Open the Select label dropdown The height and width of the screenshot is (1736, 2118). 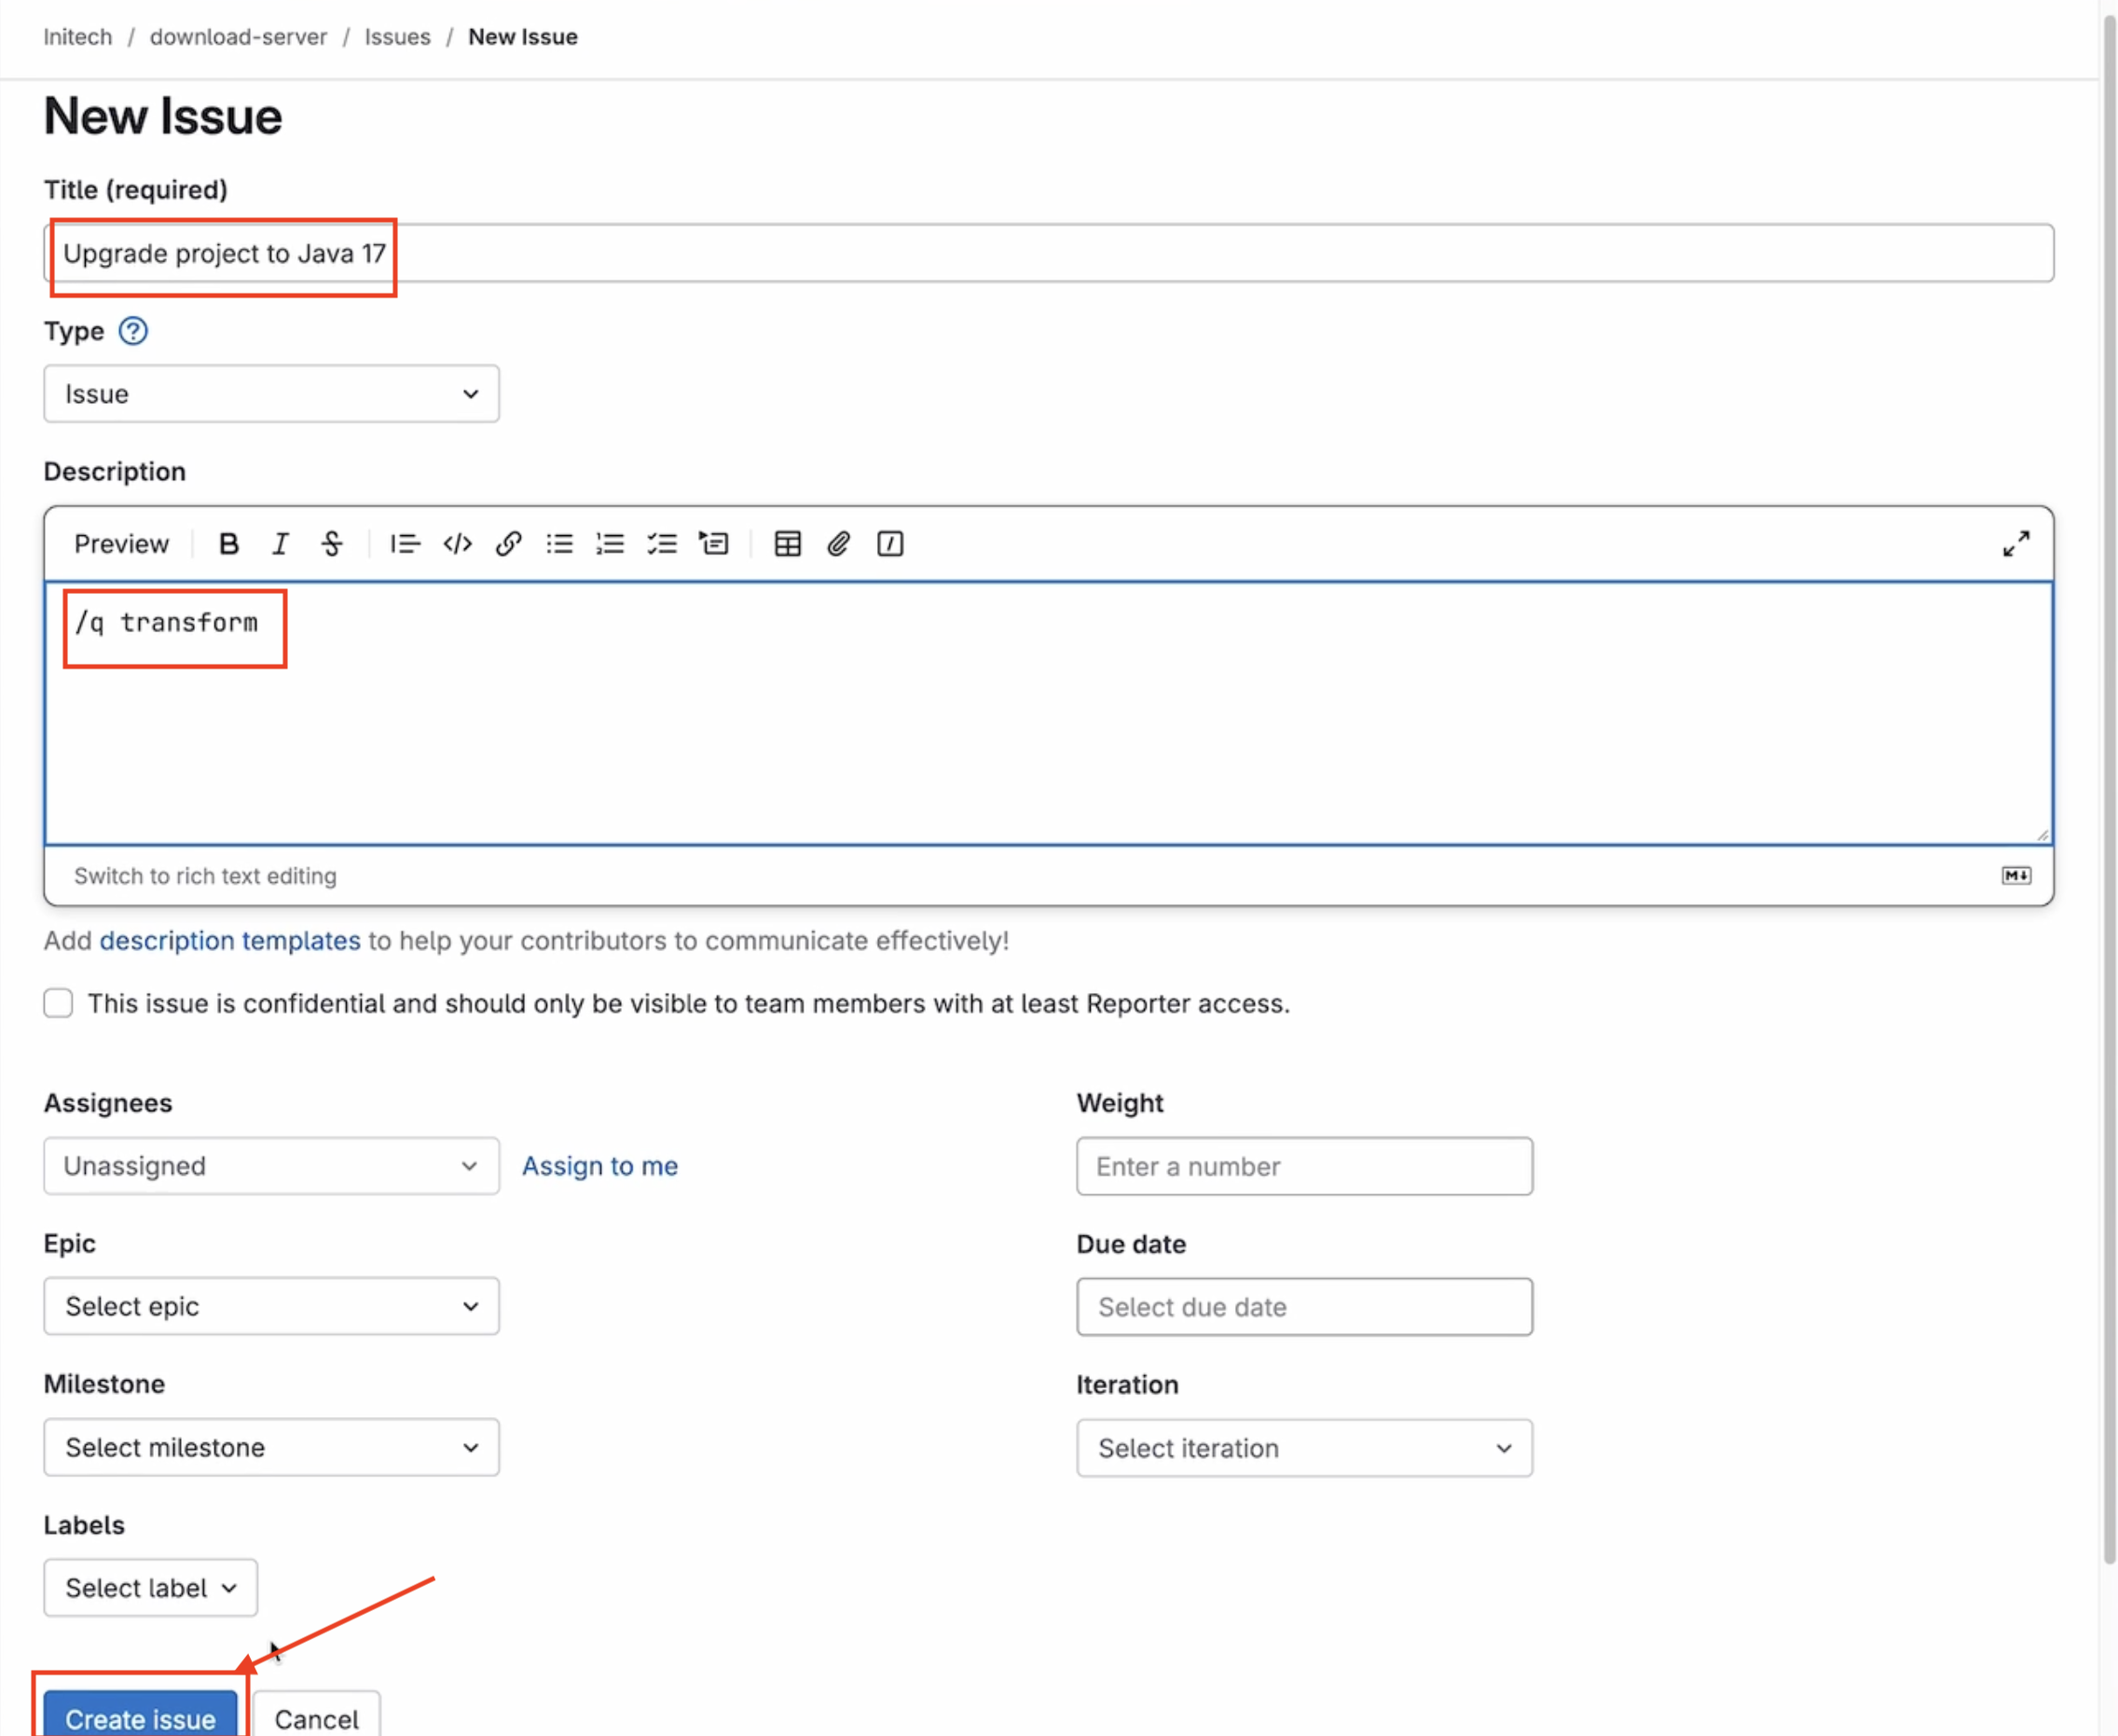coord(150,1588)
